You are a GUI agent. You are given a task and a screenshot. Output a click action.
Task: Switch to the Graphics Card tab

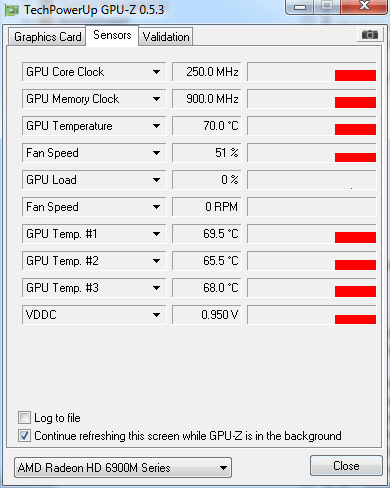(x=48, y=37)
